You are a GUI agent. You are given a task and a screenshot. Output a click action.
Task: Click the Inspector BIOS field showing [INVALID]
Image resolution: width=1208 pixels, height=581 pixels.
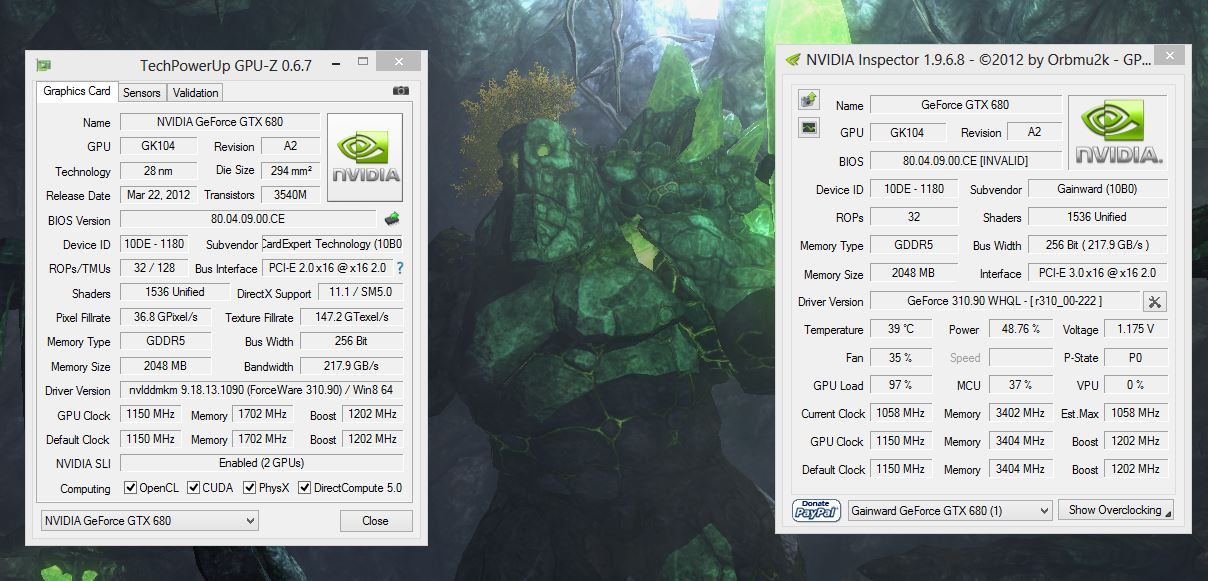coord(965,160)
